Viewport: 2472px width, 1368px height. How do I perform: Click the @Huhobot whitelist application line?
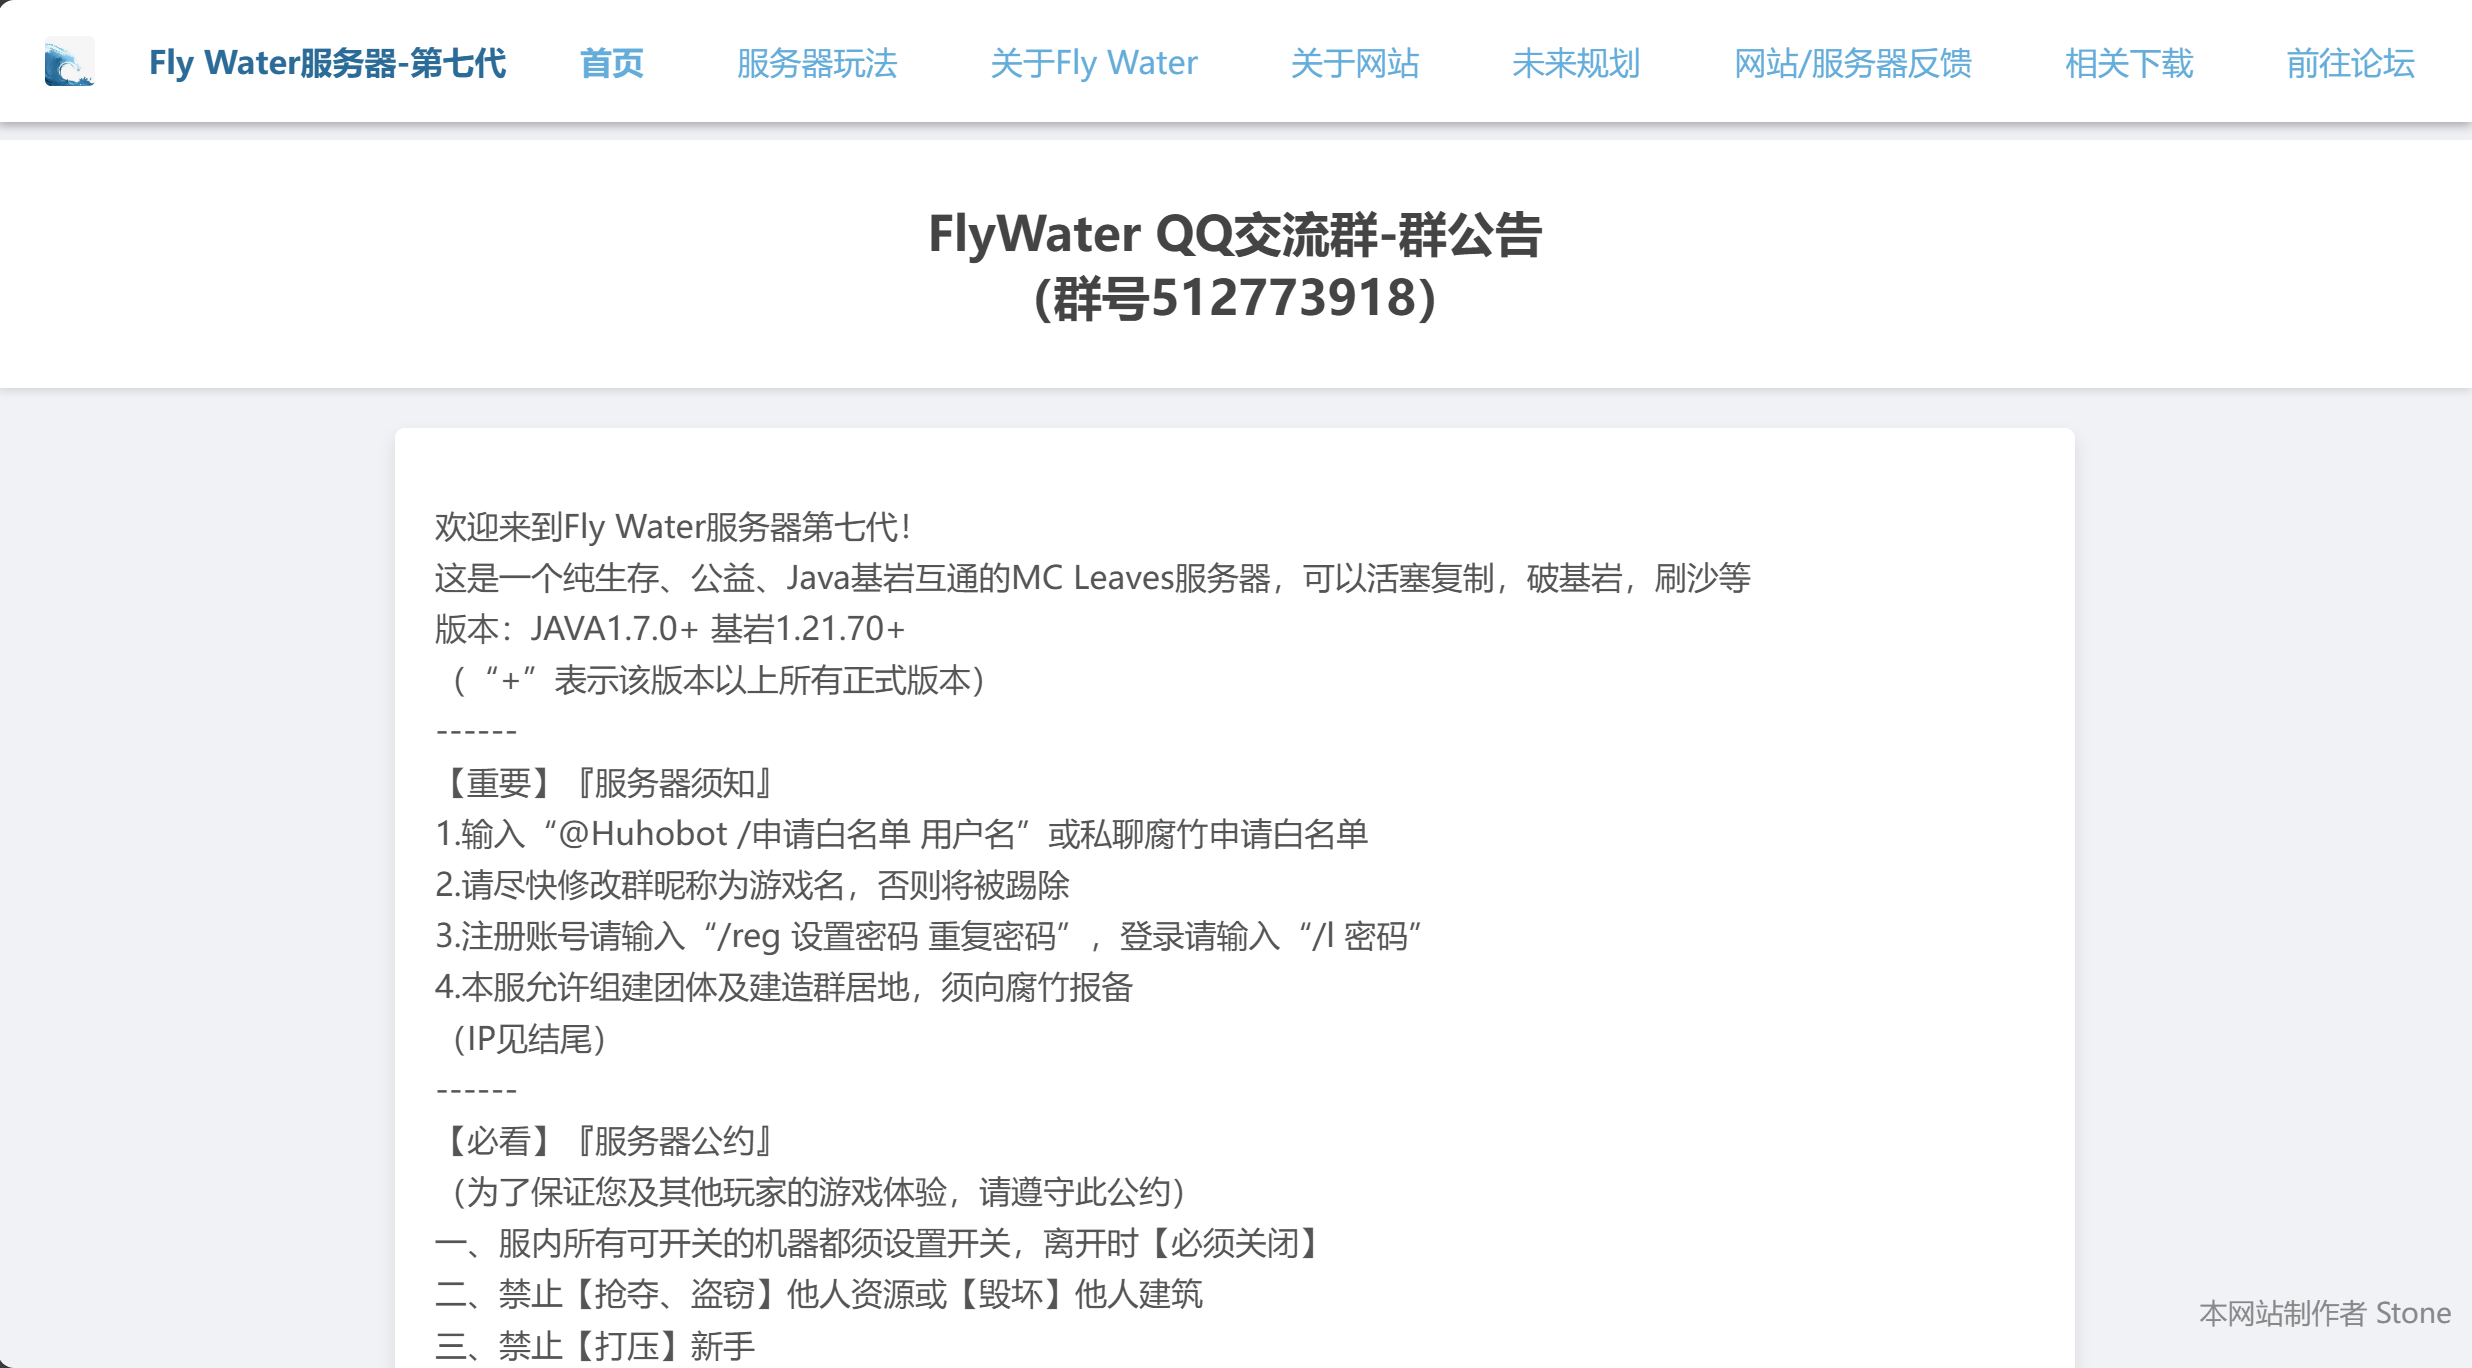(x=901, y=834)
